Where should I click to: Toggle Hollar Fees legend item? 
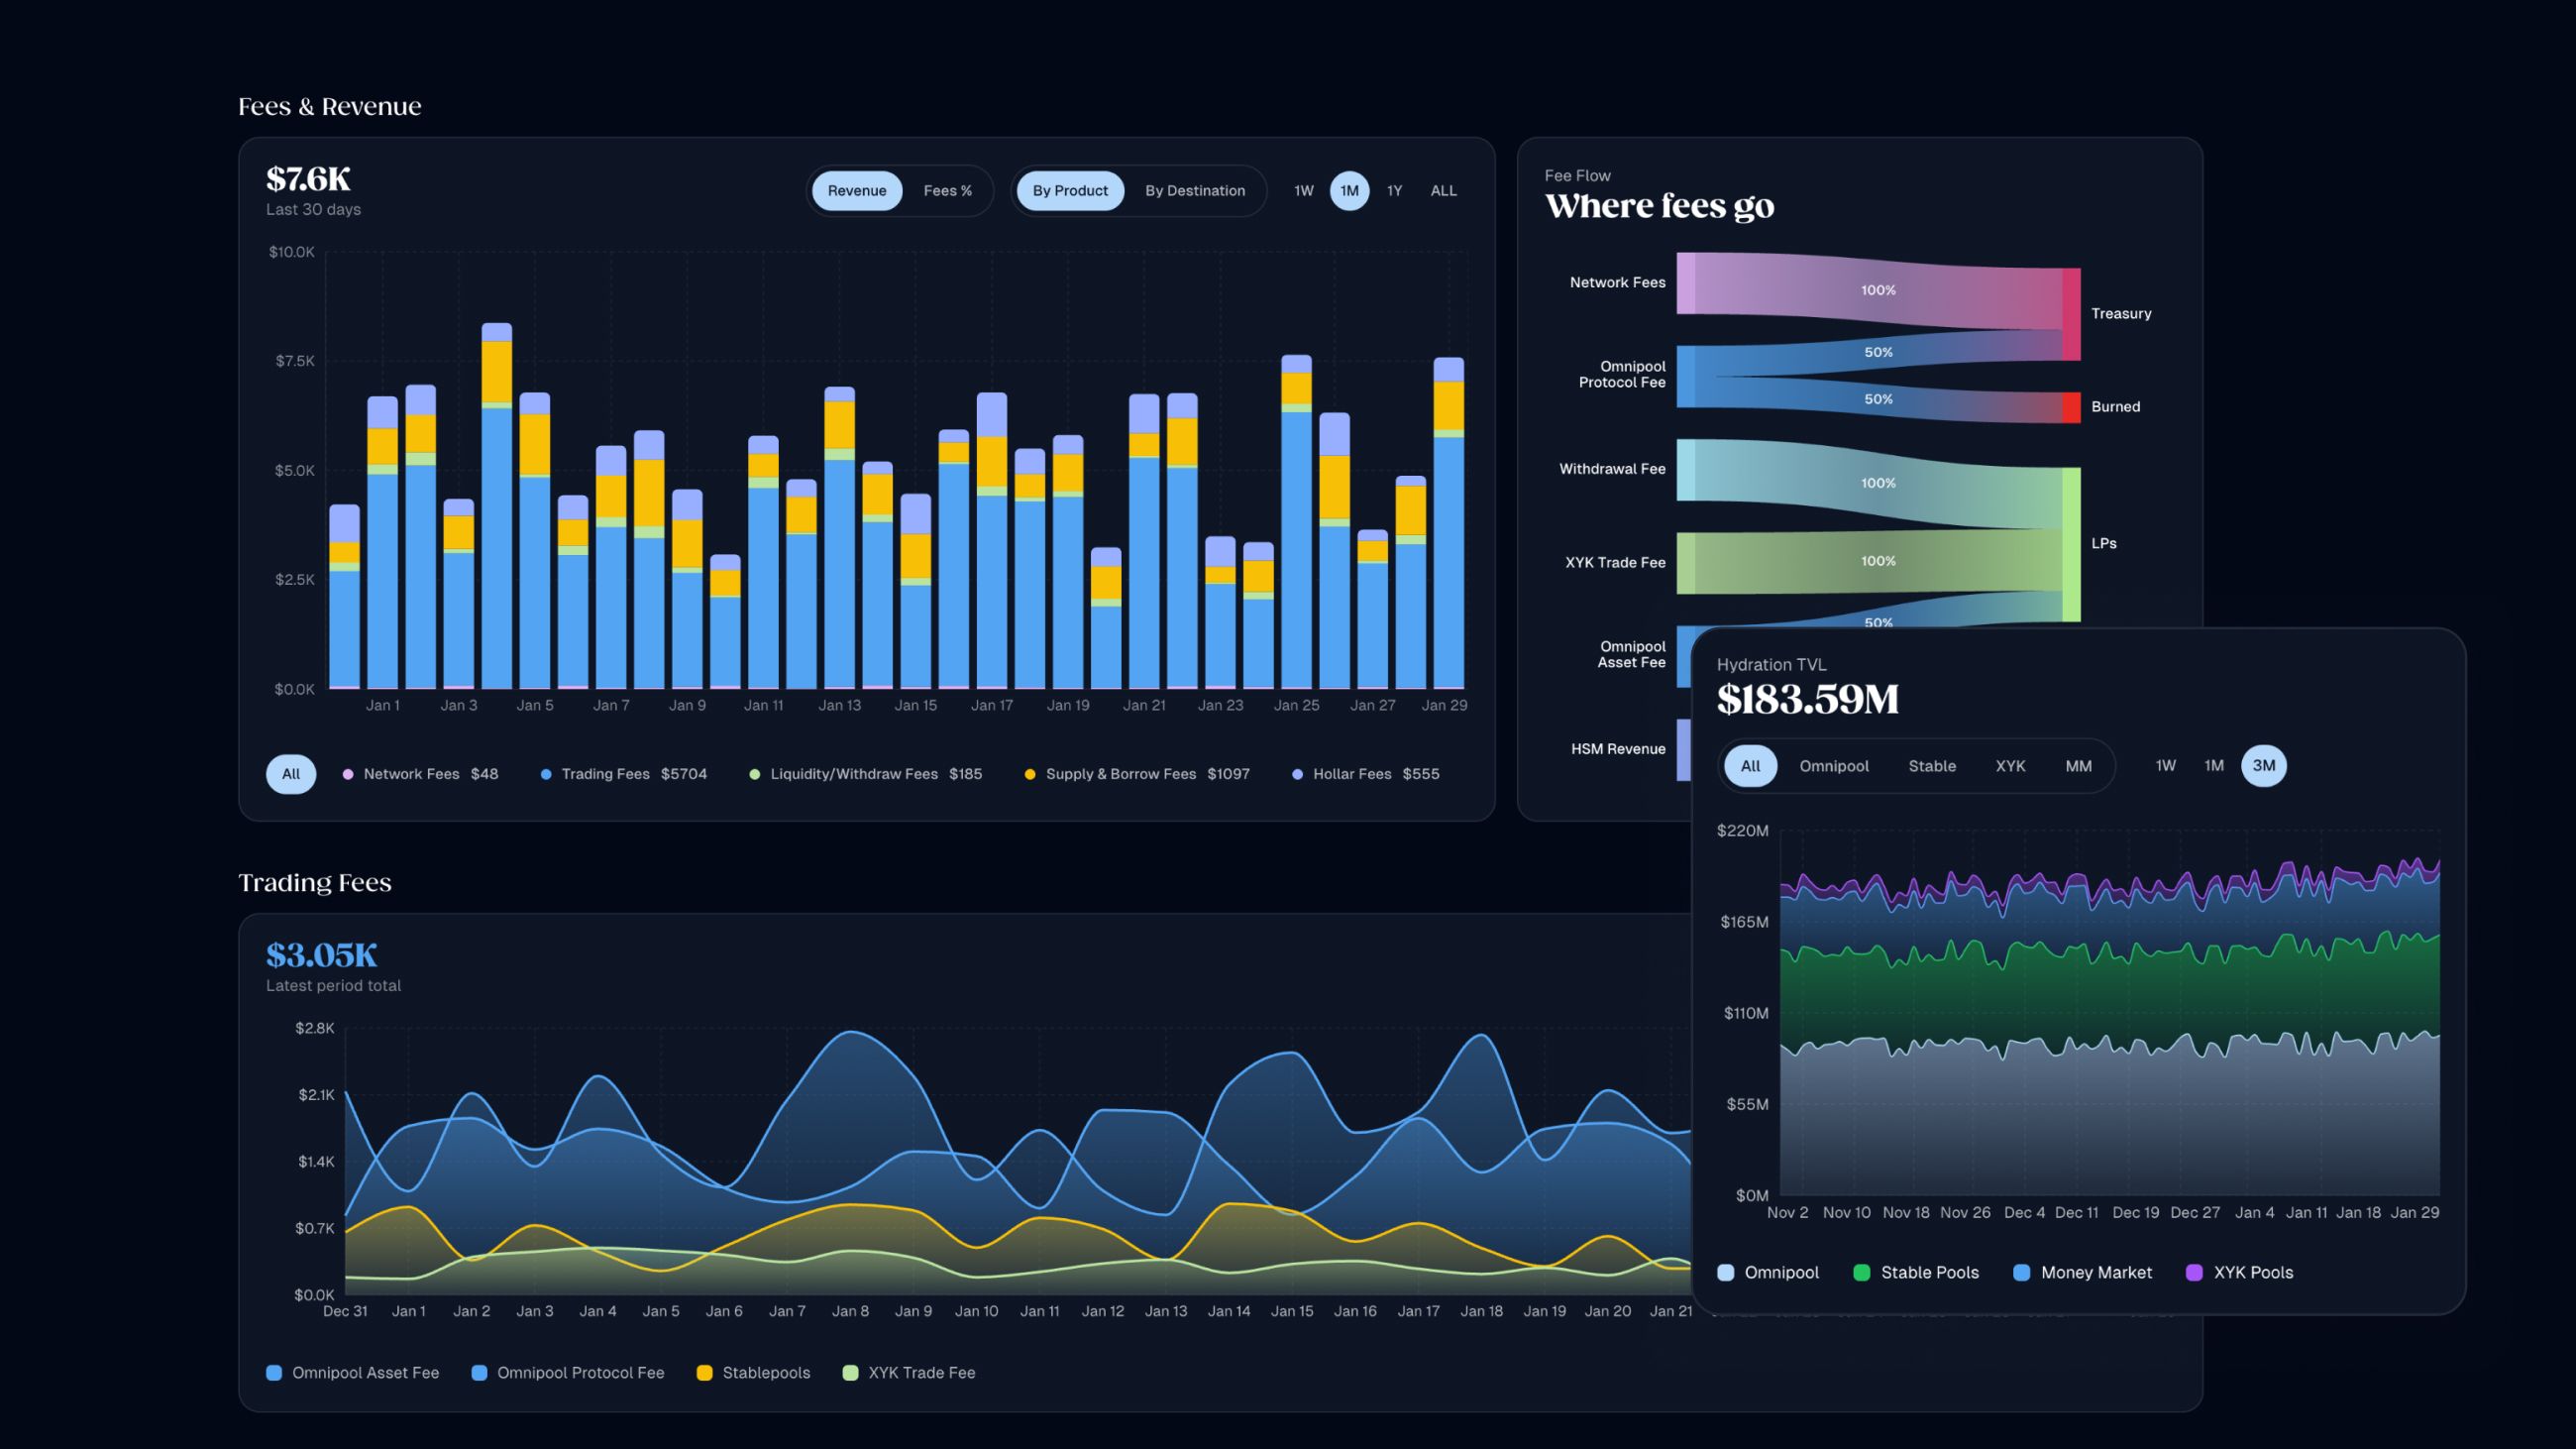click(x=1351, y=774)
